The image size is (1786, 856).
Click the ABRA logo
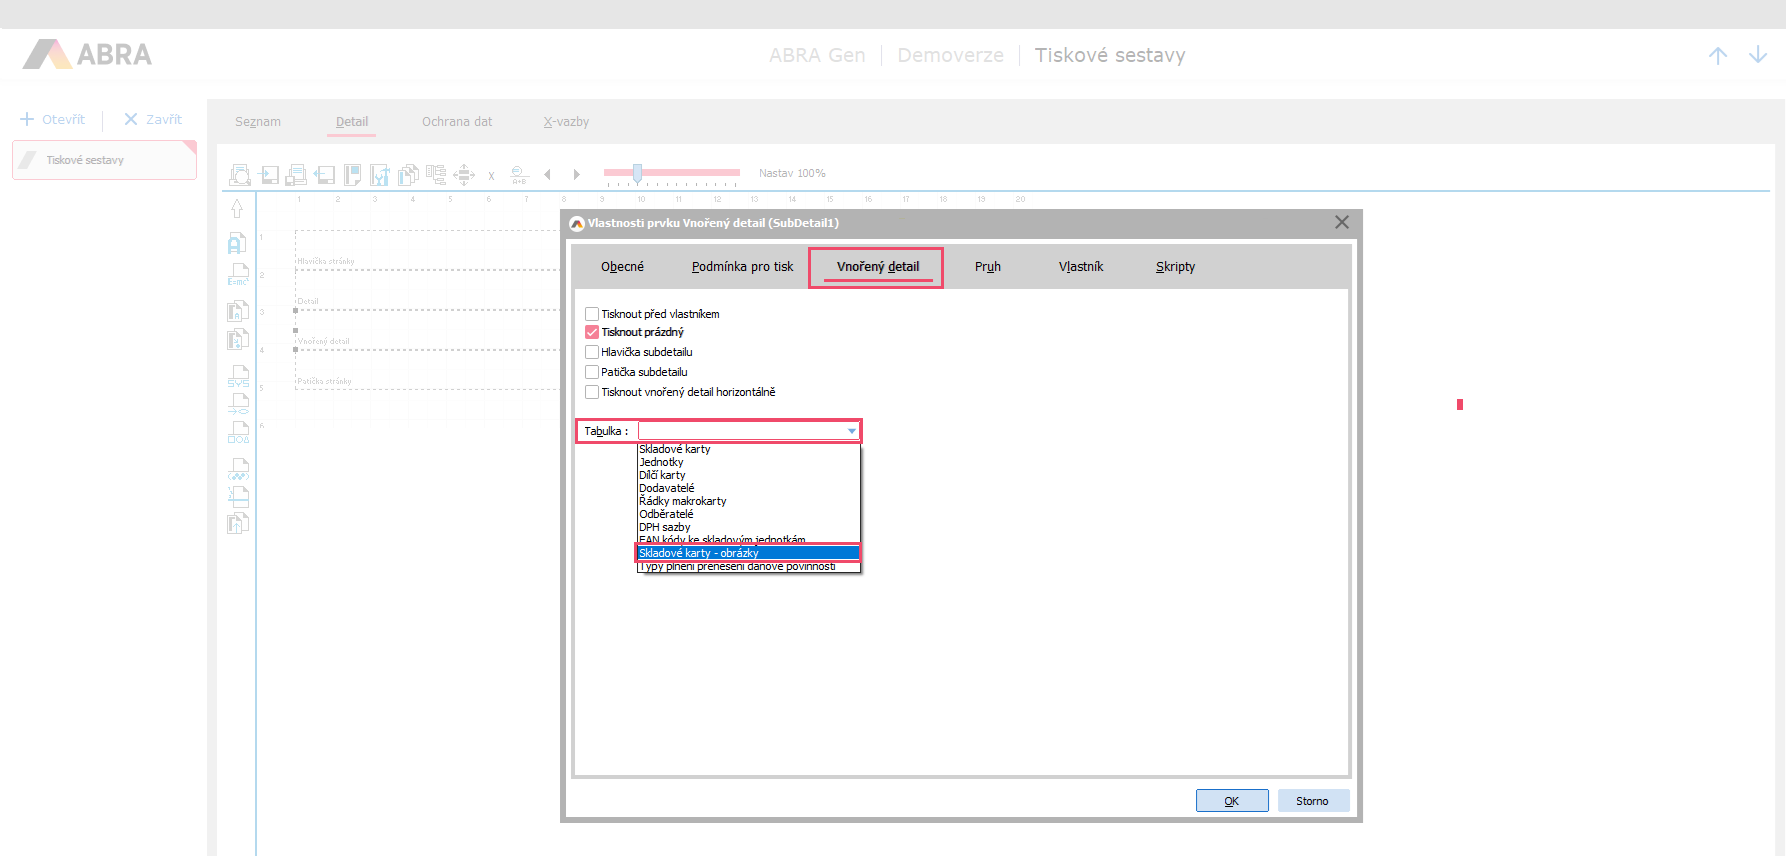pyautogui.click(x=88, y=54)
